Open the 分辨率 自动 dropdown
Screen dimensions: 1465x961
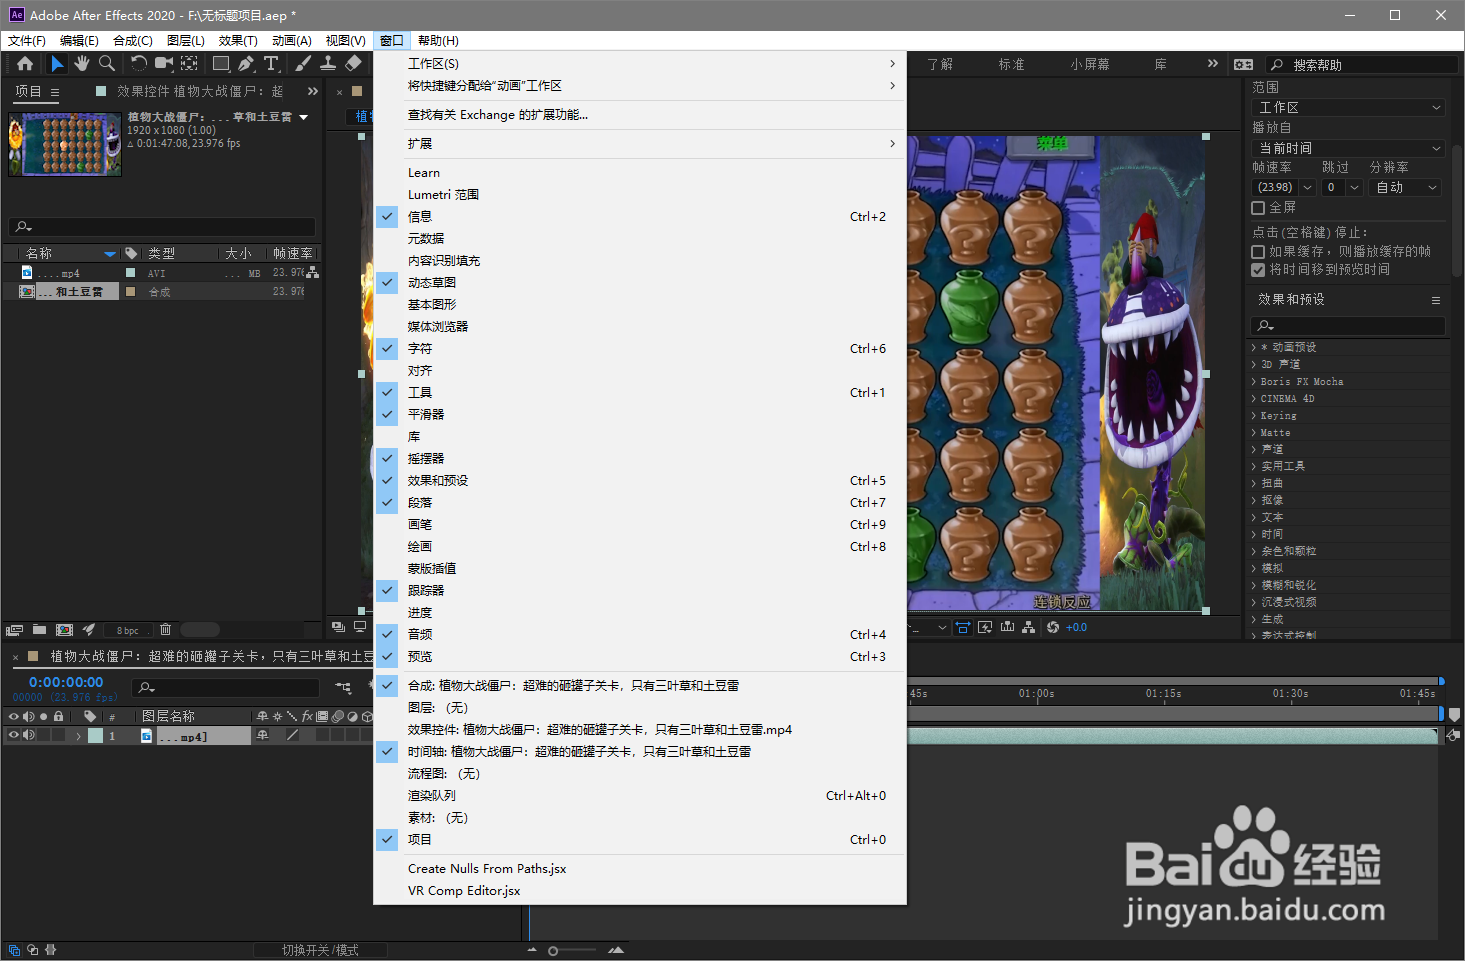coord(1405,187)
